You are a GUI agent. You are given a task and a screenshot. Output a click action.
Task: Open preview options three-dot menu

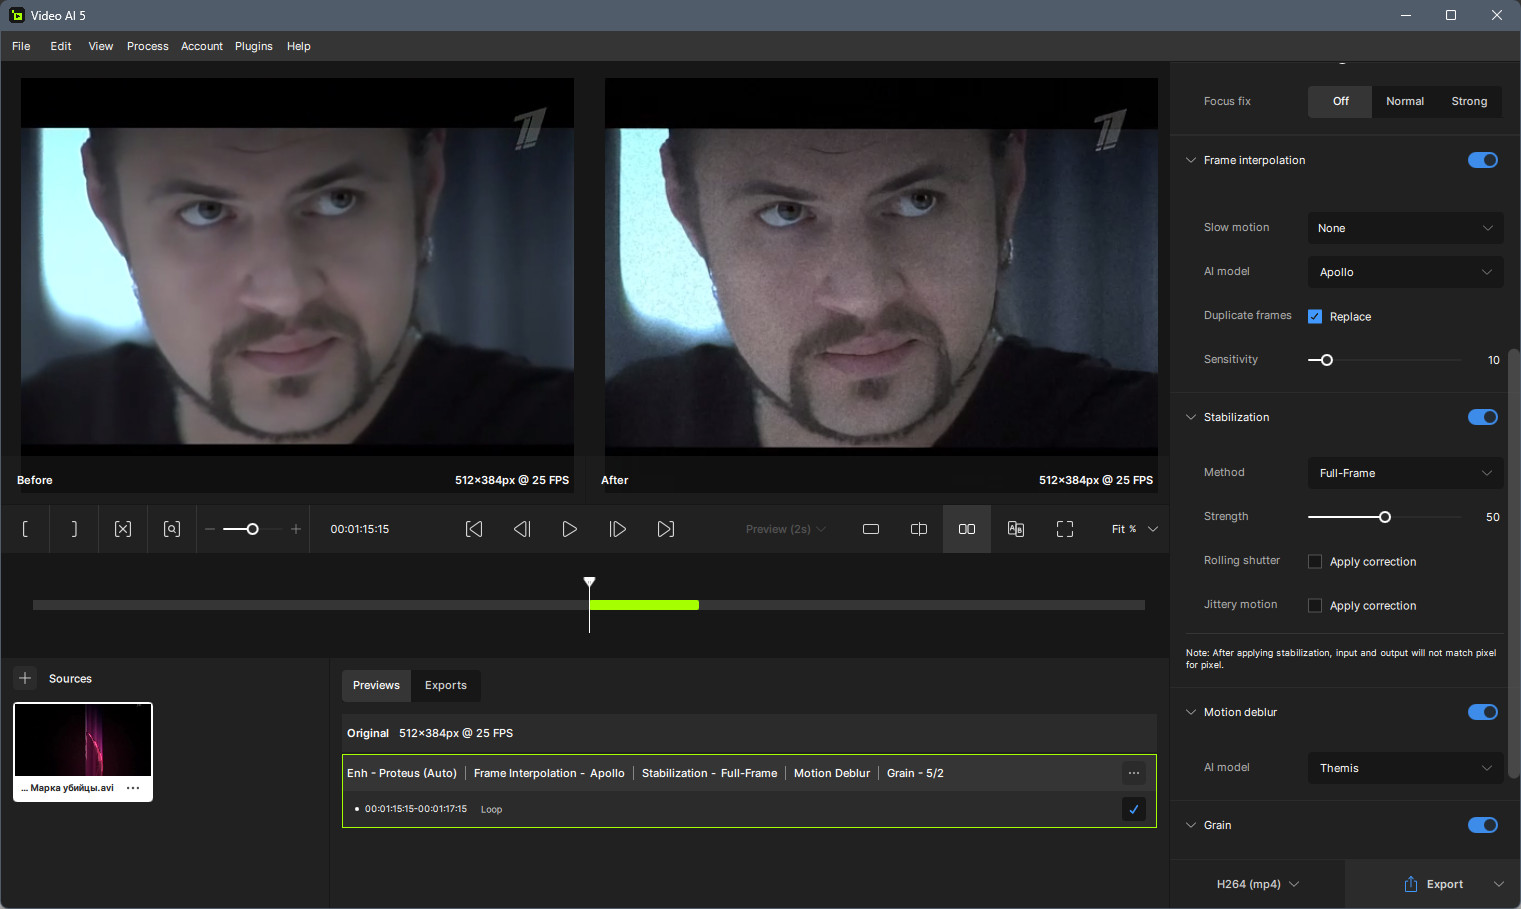click(x=1134, y=773)
